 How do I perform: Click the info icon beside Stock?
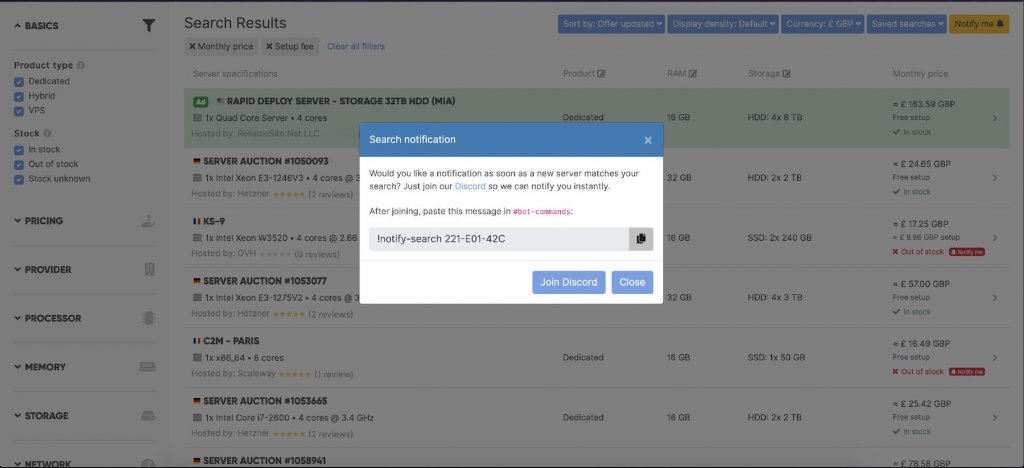pos(47,133)
